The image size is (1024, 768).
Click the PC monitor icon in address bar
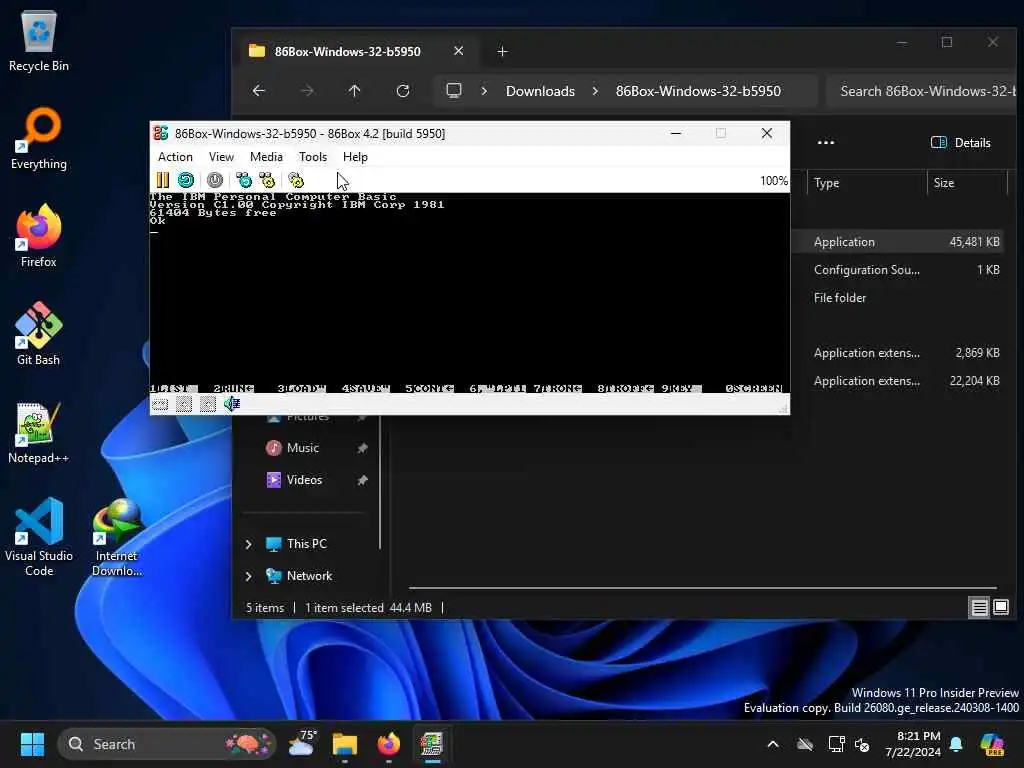pyautogui.click(x=453, y=91)
